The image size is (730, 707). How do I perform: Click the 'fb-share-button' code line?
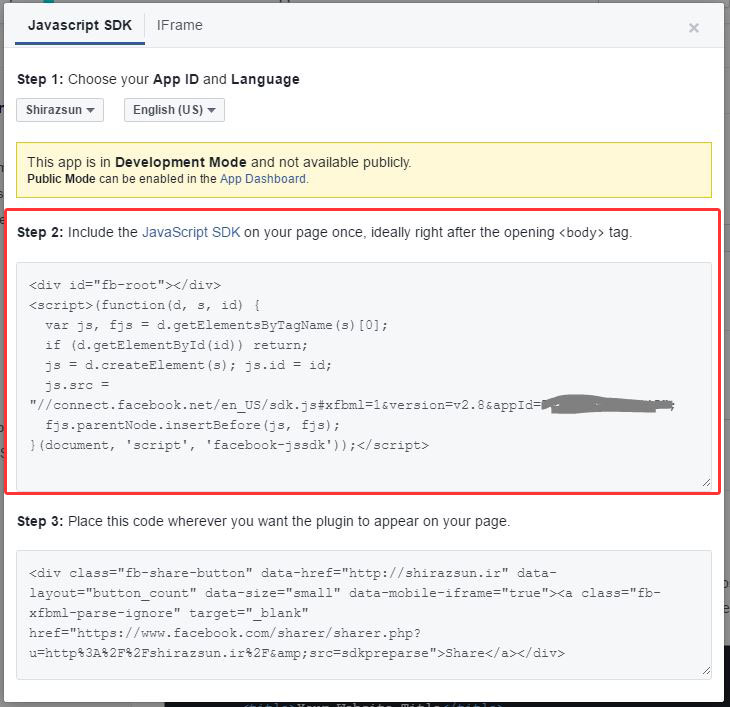click(292, 573)
